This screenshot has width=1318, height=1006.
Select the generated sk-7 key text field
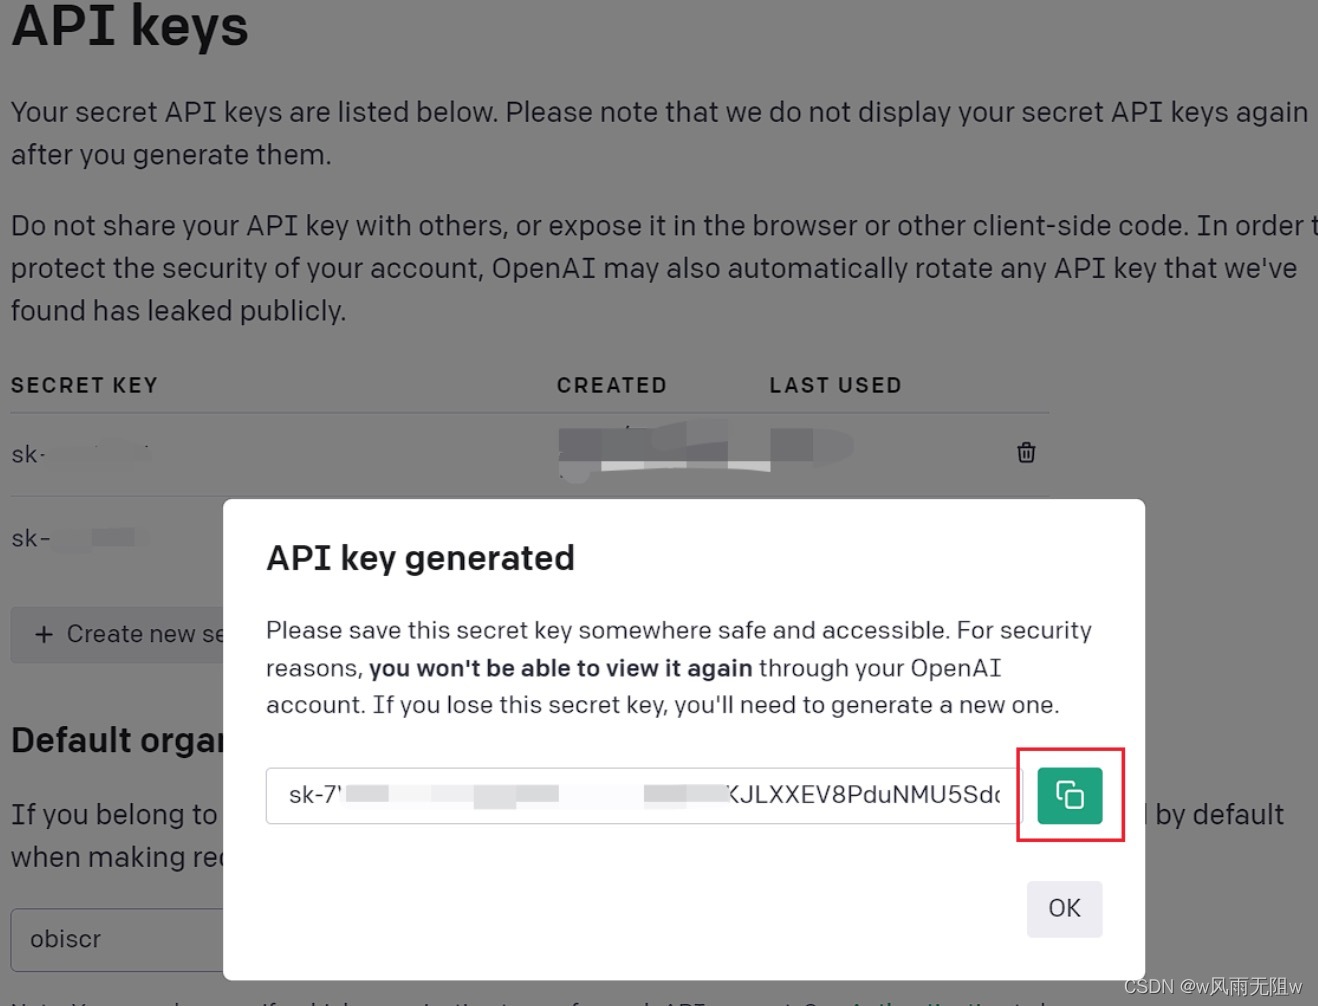point(644,795)
